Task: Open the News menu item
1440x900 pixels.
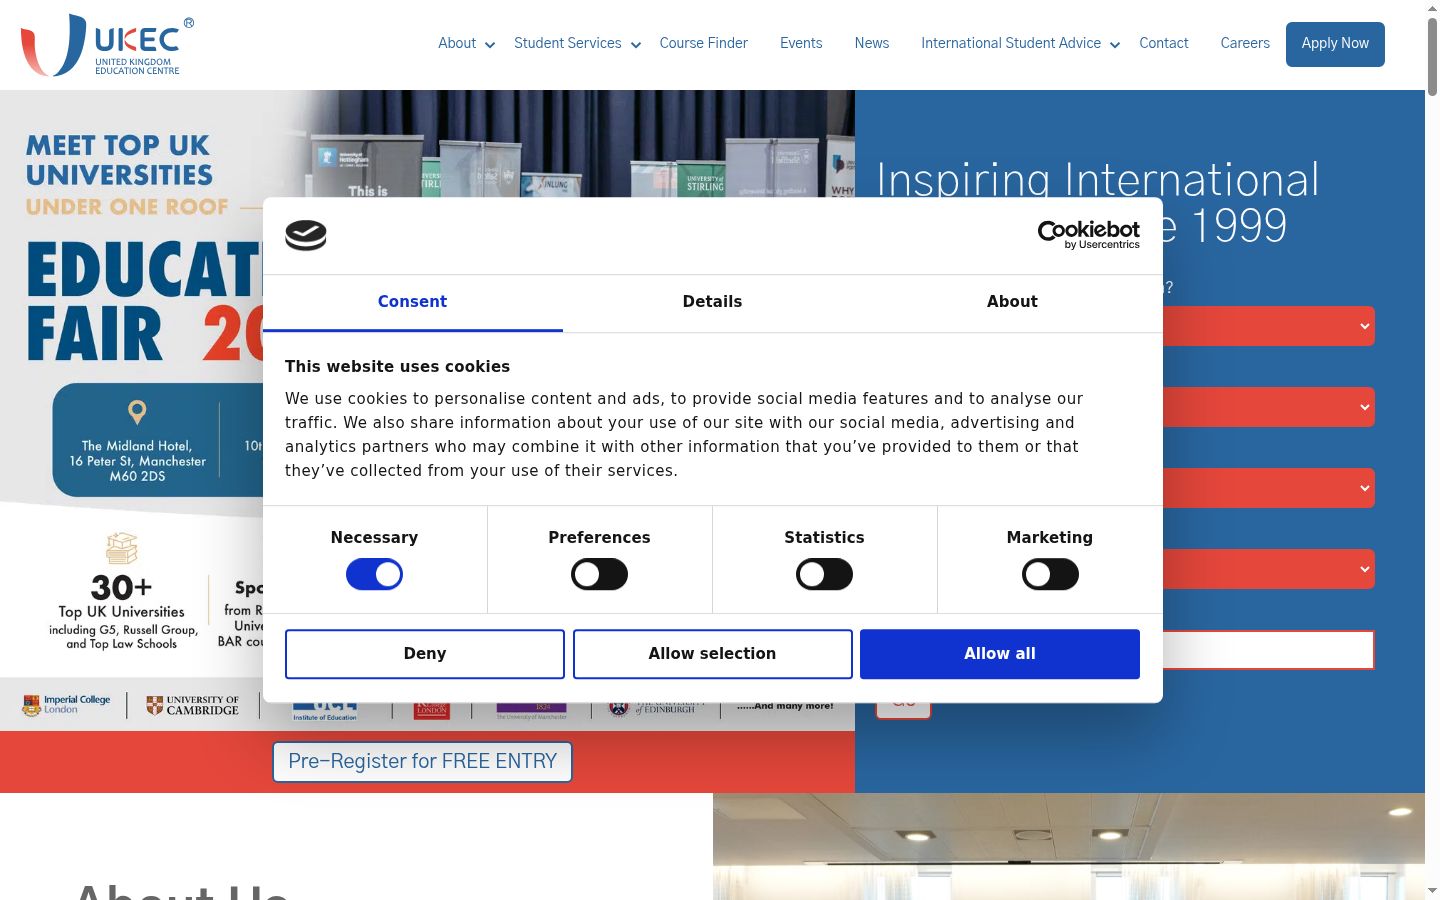Action: click(872, 43)
